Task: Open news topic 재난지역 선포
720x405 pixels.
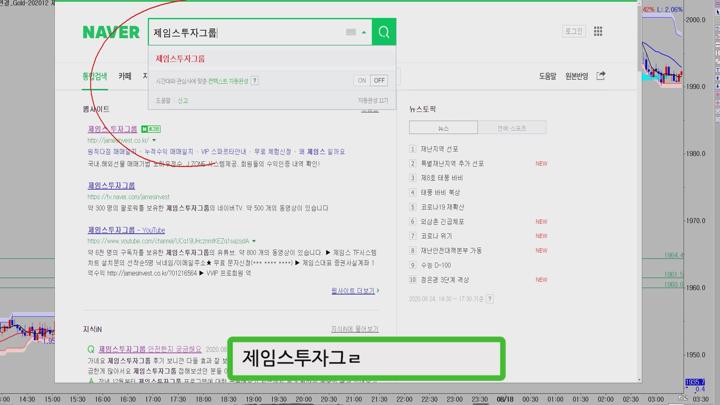Action: coord(439,149)
